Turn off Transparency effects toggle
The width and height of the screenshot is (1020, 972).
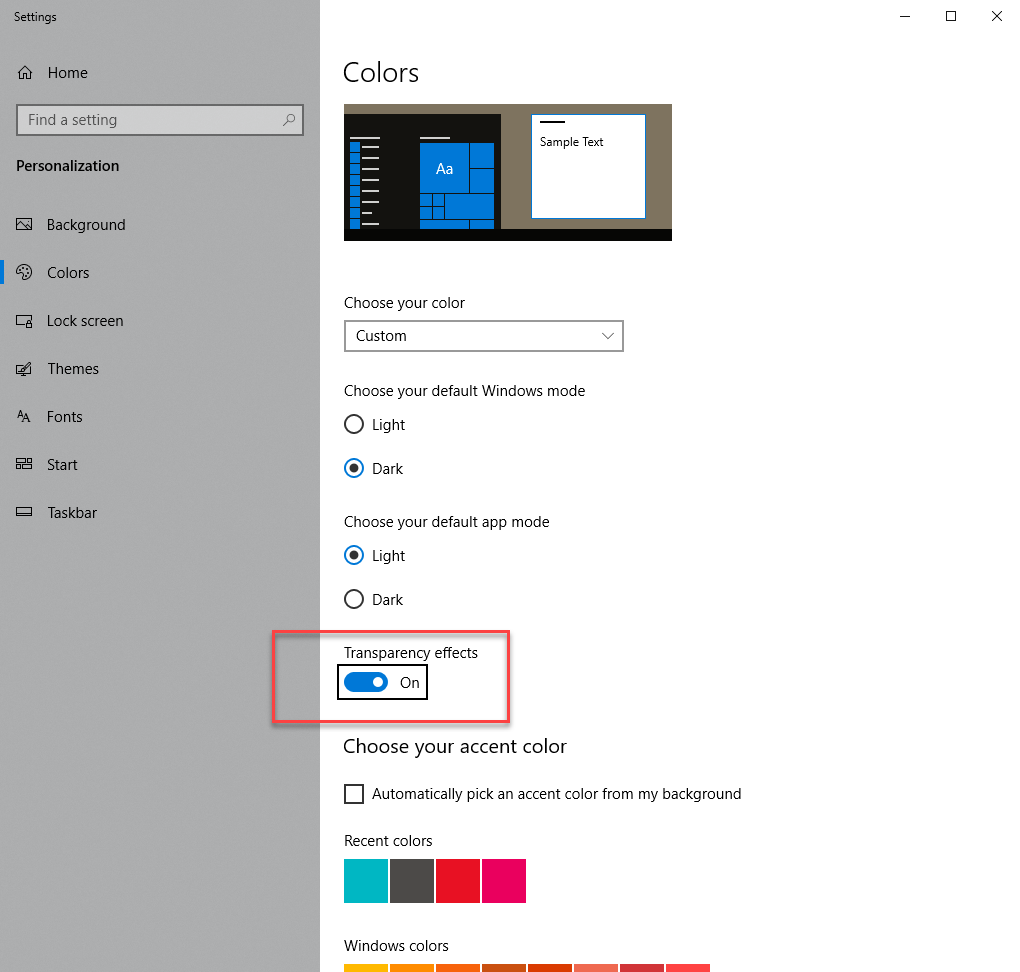point(366,682)
